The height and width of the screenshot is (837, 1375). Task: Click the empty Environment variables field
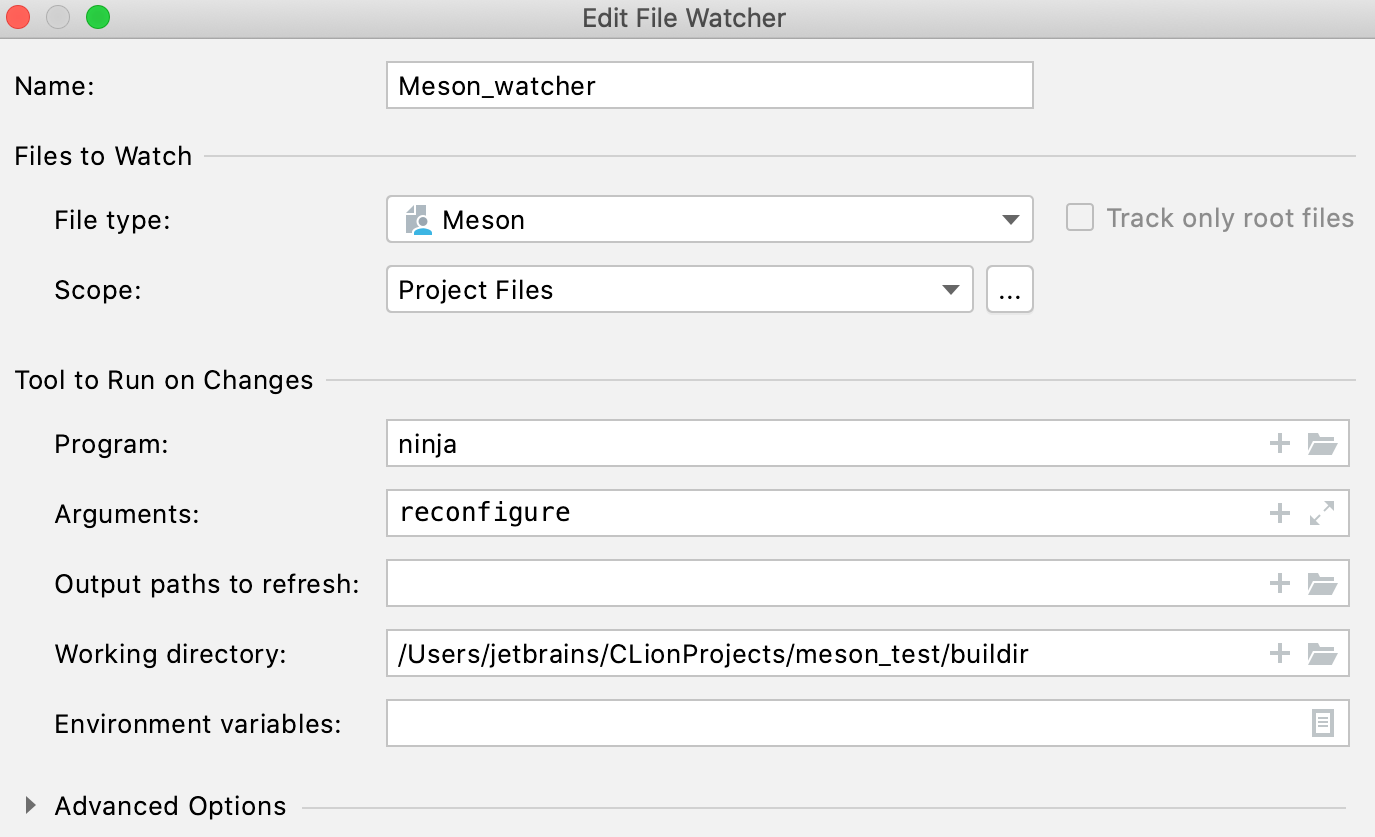[800, 723]
